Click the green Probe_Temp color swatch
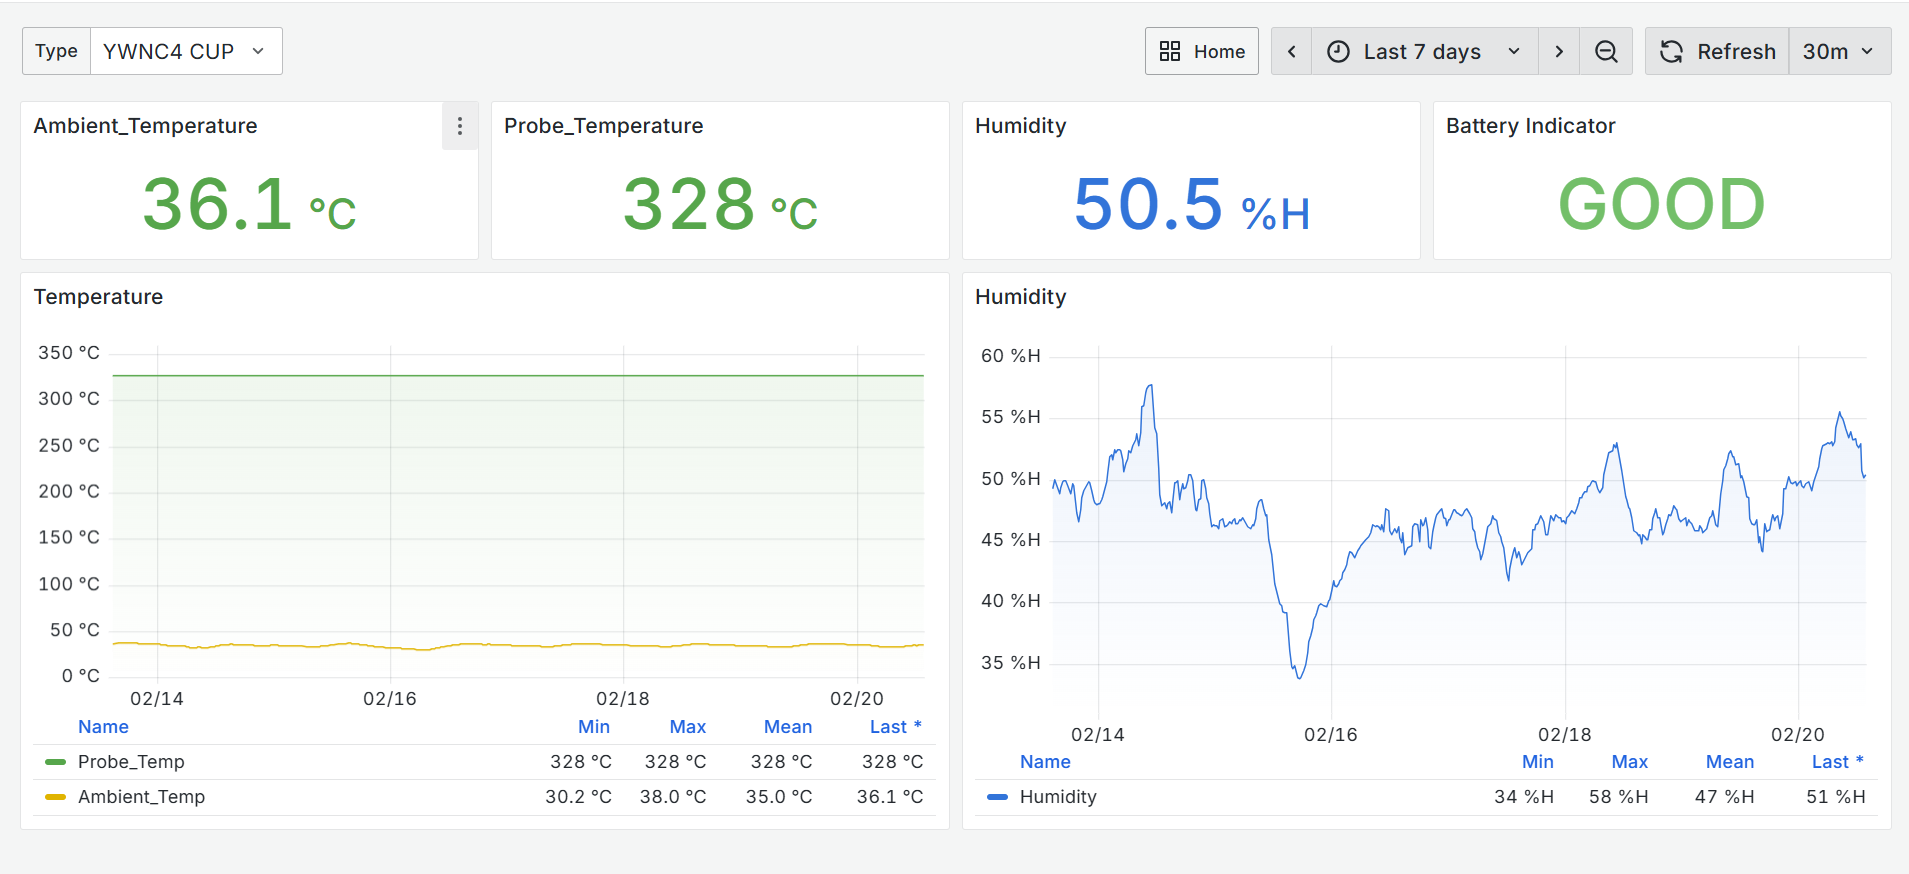Image resolution: width=1909 pixels, height=874 pixels. point(56,762)
